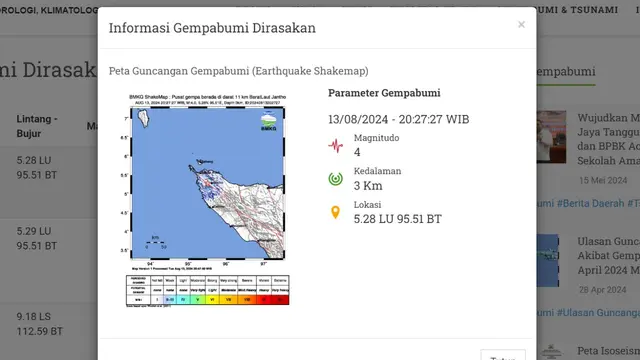
Task: Click the #Berita Daerah hashtag link
Action: [x=591, y=203]
